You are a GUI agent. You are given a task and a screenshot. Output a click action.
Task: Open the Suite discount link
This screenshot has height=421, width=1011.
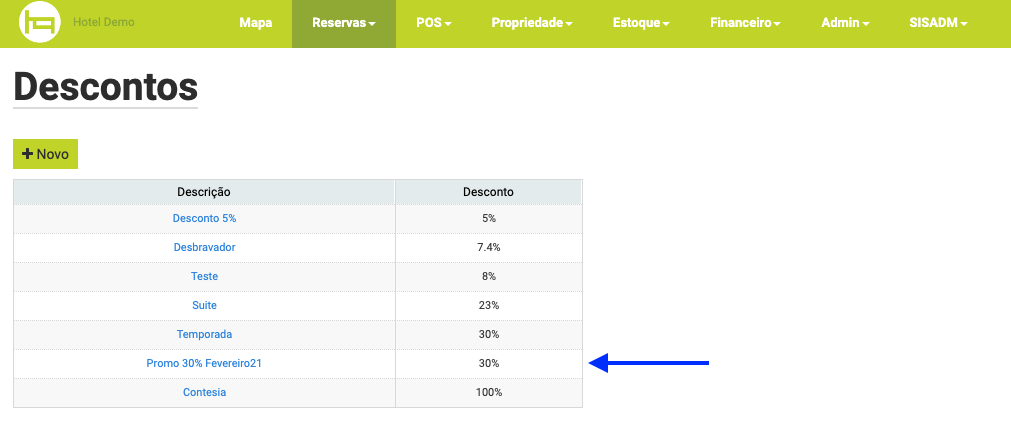204,306
